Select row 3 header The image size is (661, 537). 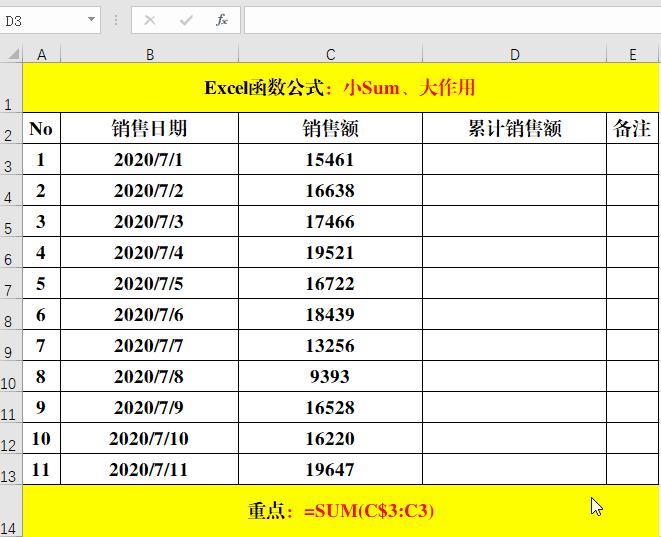coord(11,159)
